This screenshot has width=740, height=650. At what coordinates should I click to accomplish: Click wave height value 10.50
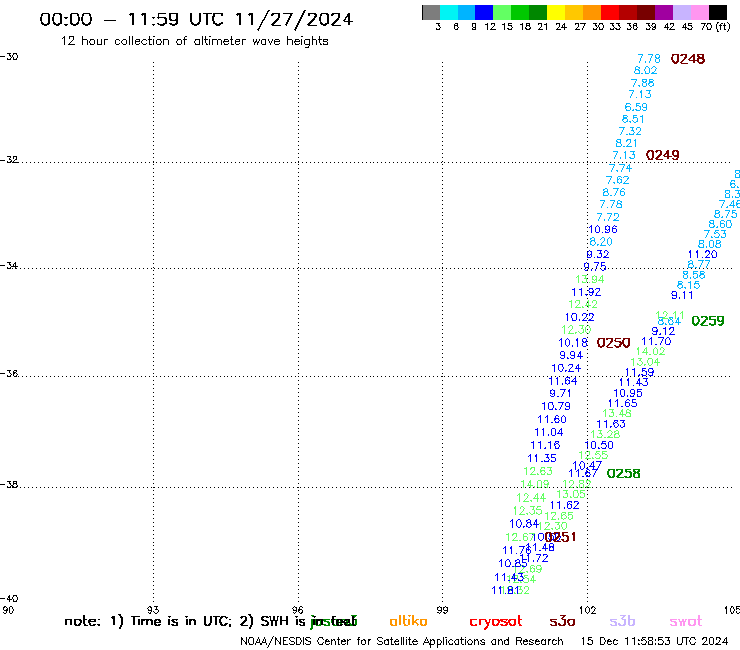point(599,445)
